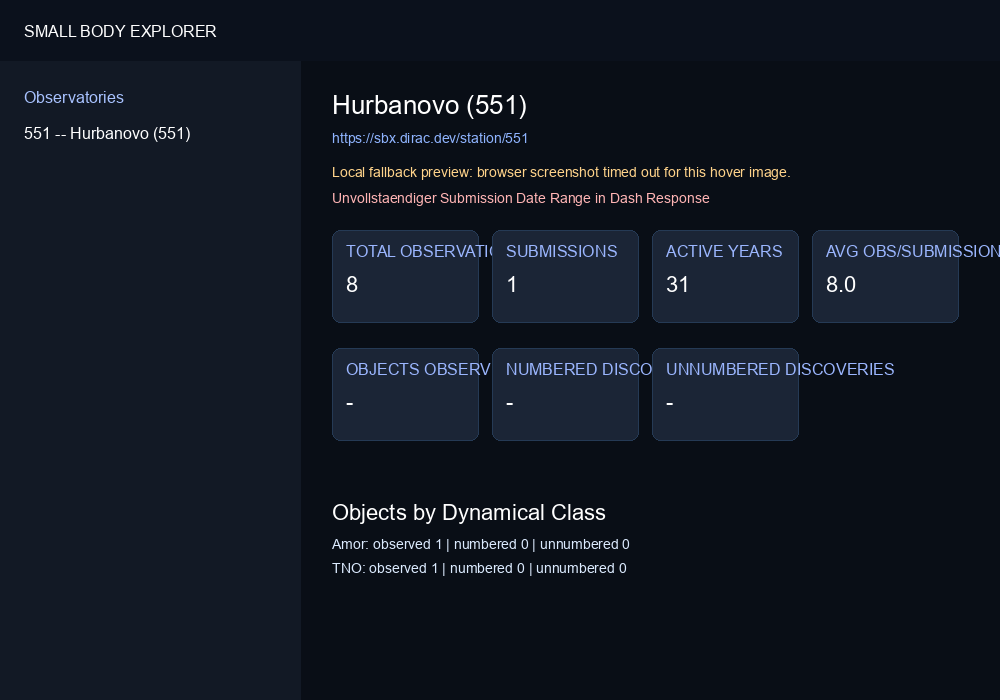The width and height of the screenshot is (1000, 700).
Task: Click the local fallback preview warning text
Action: coord(561,172)
